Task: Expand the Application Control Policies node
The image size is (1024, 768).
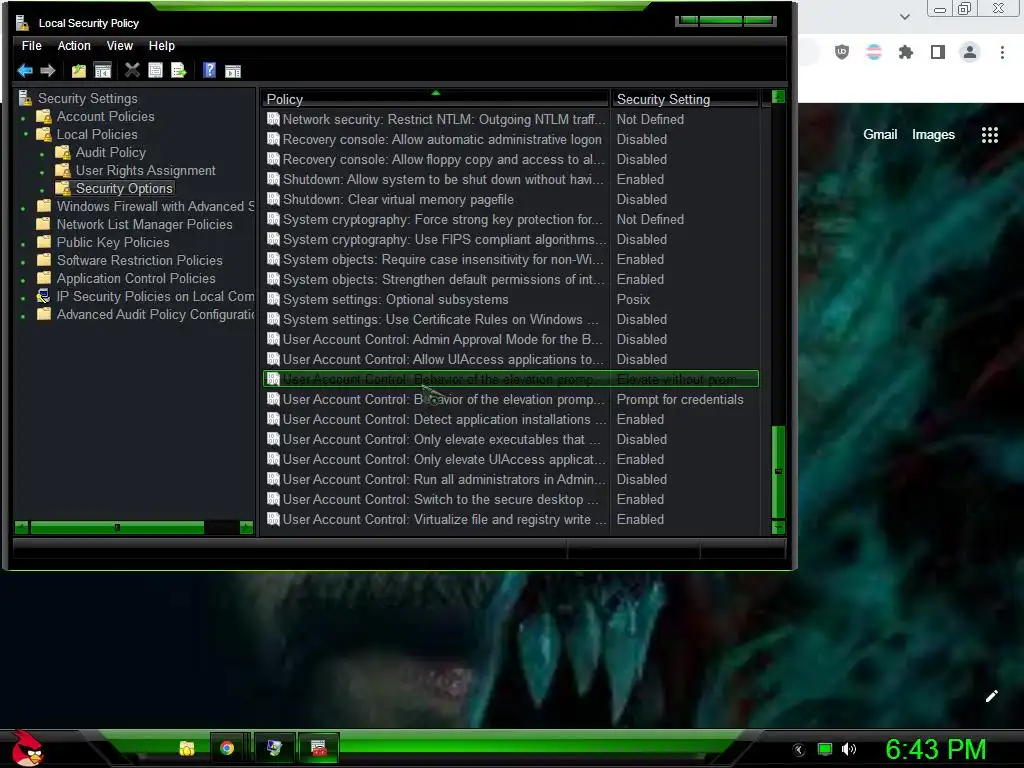Action: tap(24, 280)
